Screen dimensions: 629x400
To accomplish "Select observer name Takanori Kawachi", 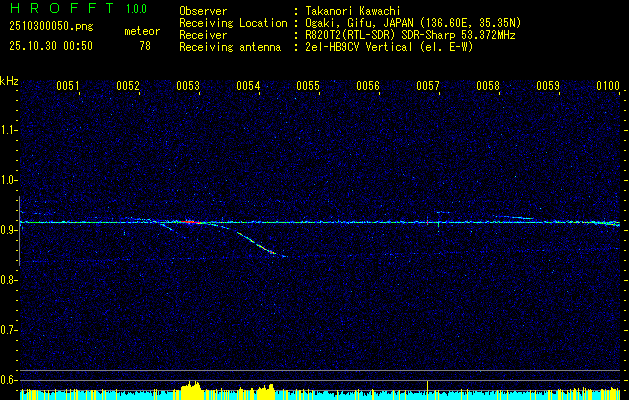I will point(353,11).
